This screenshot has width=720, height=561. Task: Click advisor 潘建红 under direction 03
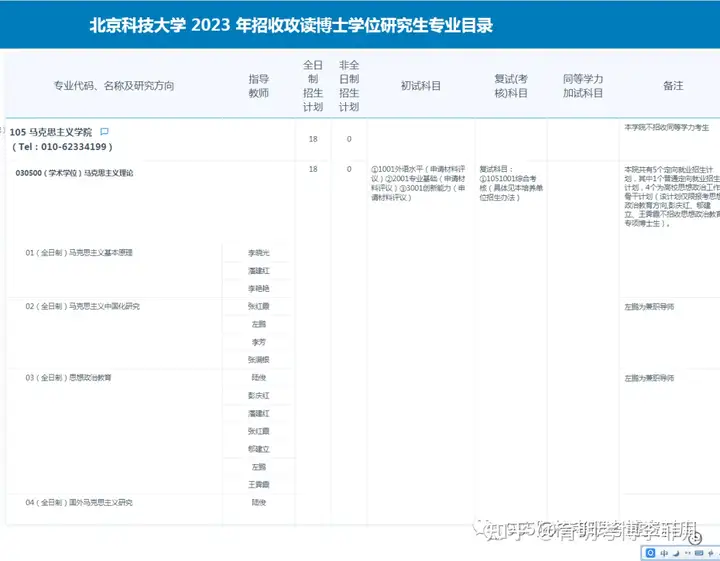(259, 414)
